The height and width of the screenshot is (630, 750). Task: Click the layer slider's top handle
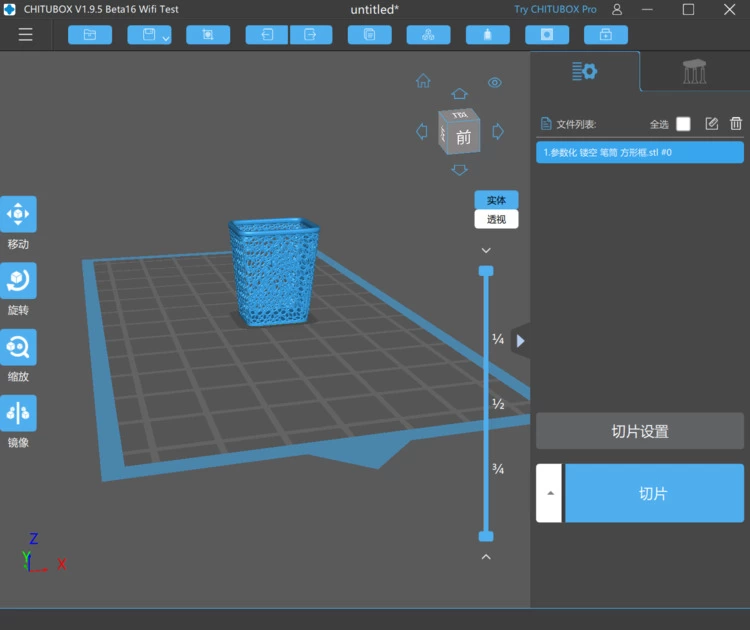[x=486, y=271]
